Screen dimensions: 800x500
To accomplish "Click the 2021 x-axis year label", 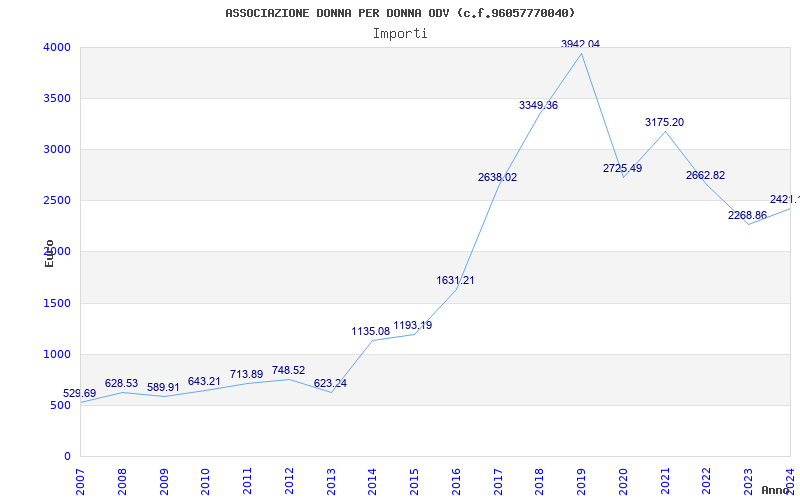I will pos(665,482).
